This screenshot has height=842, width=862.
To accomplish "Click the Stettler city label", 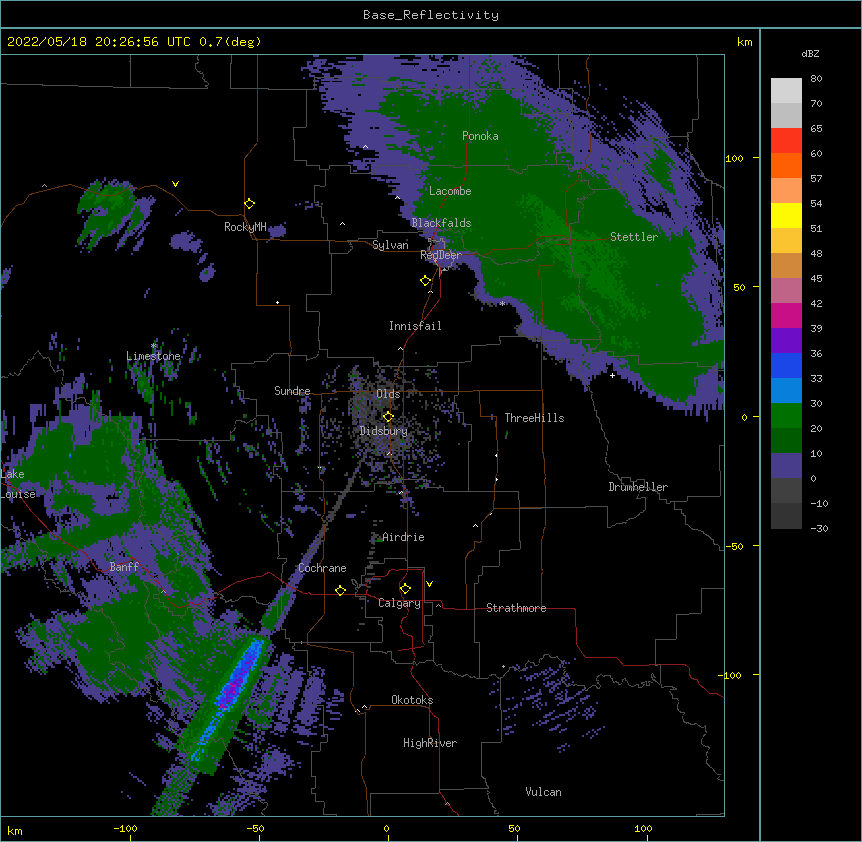I will point(634,237).
